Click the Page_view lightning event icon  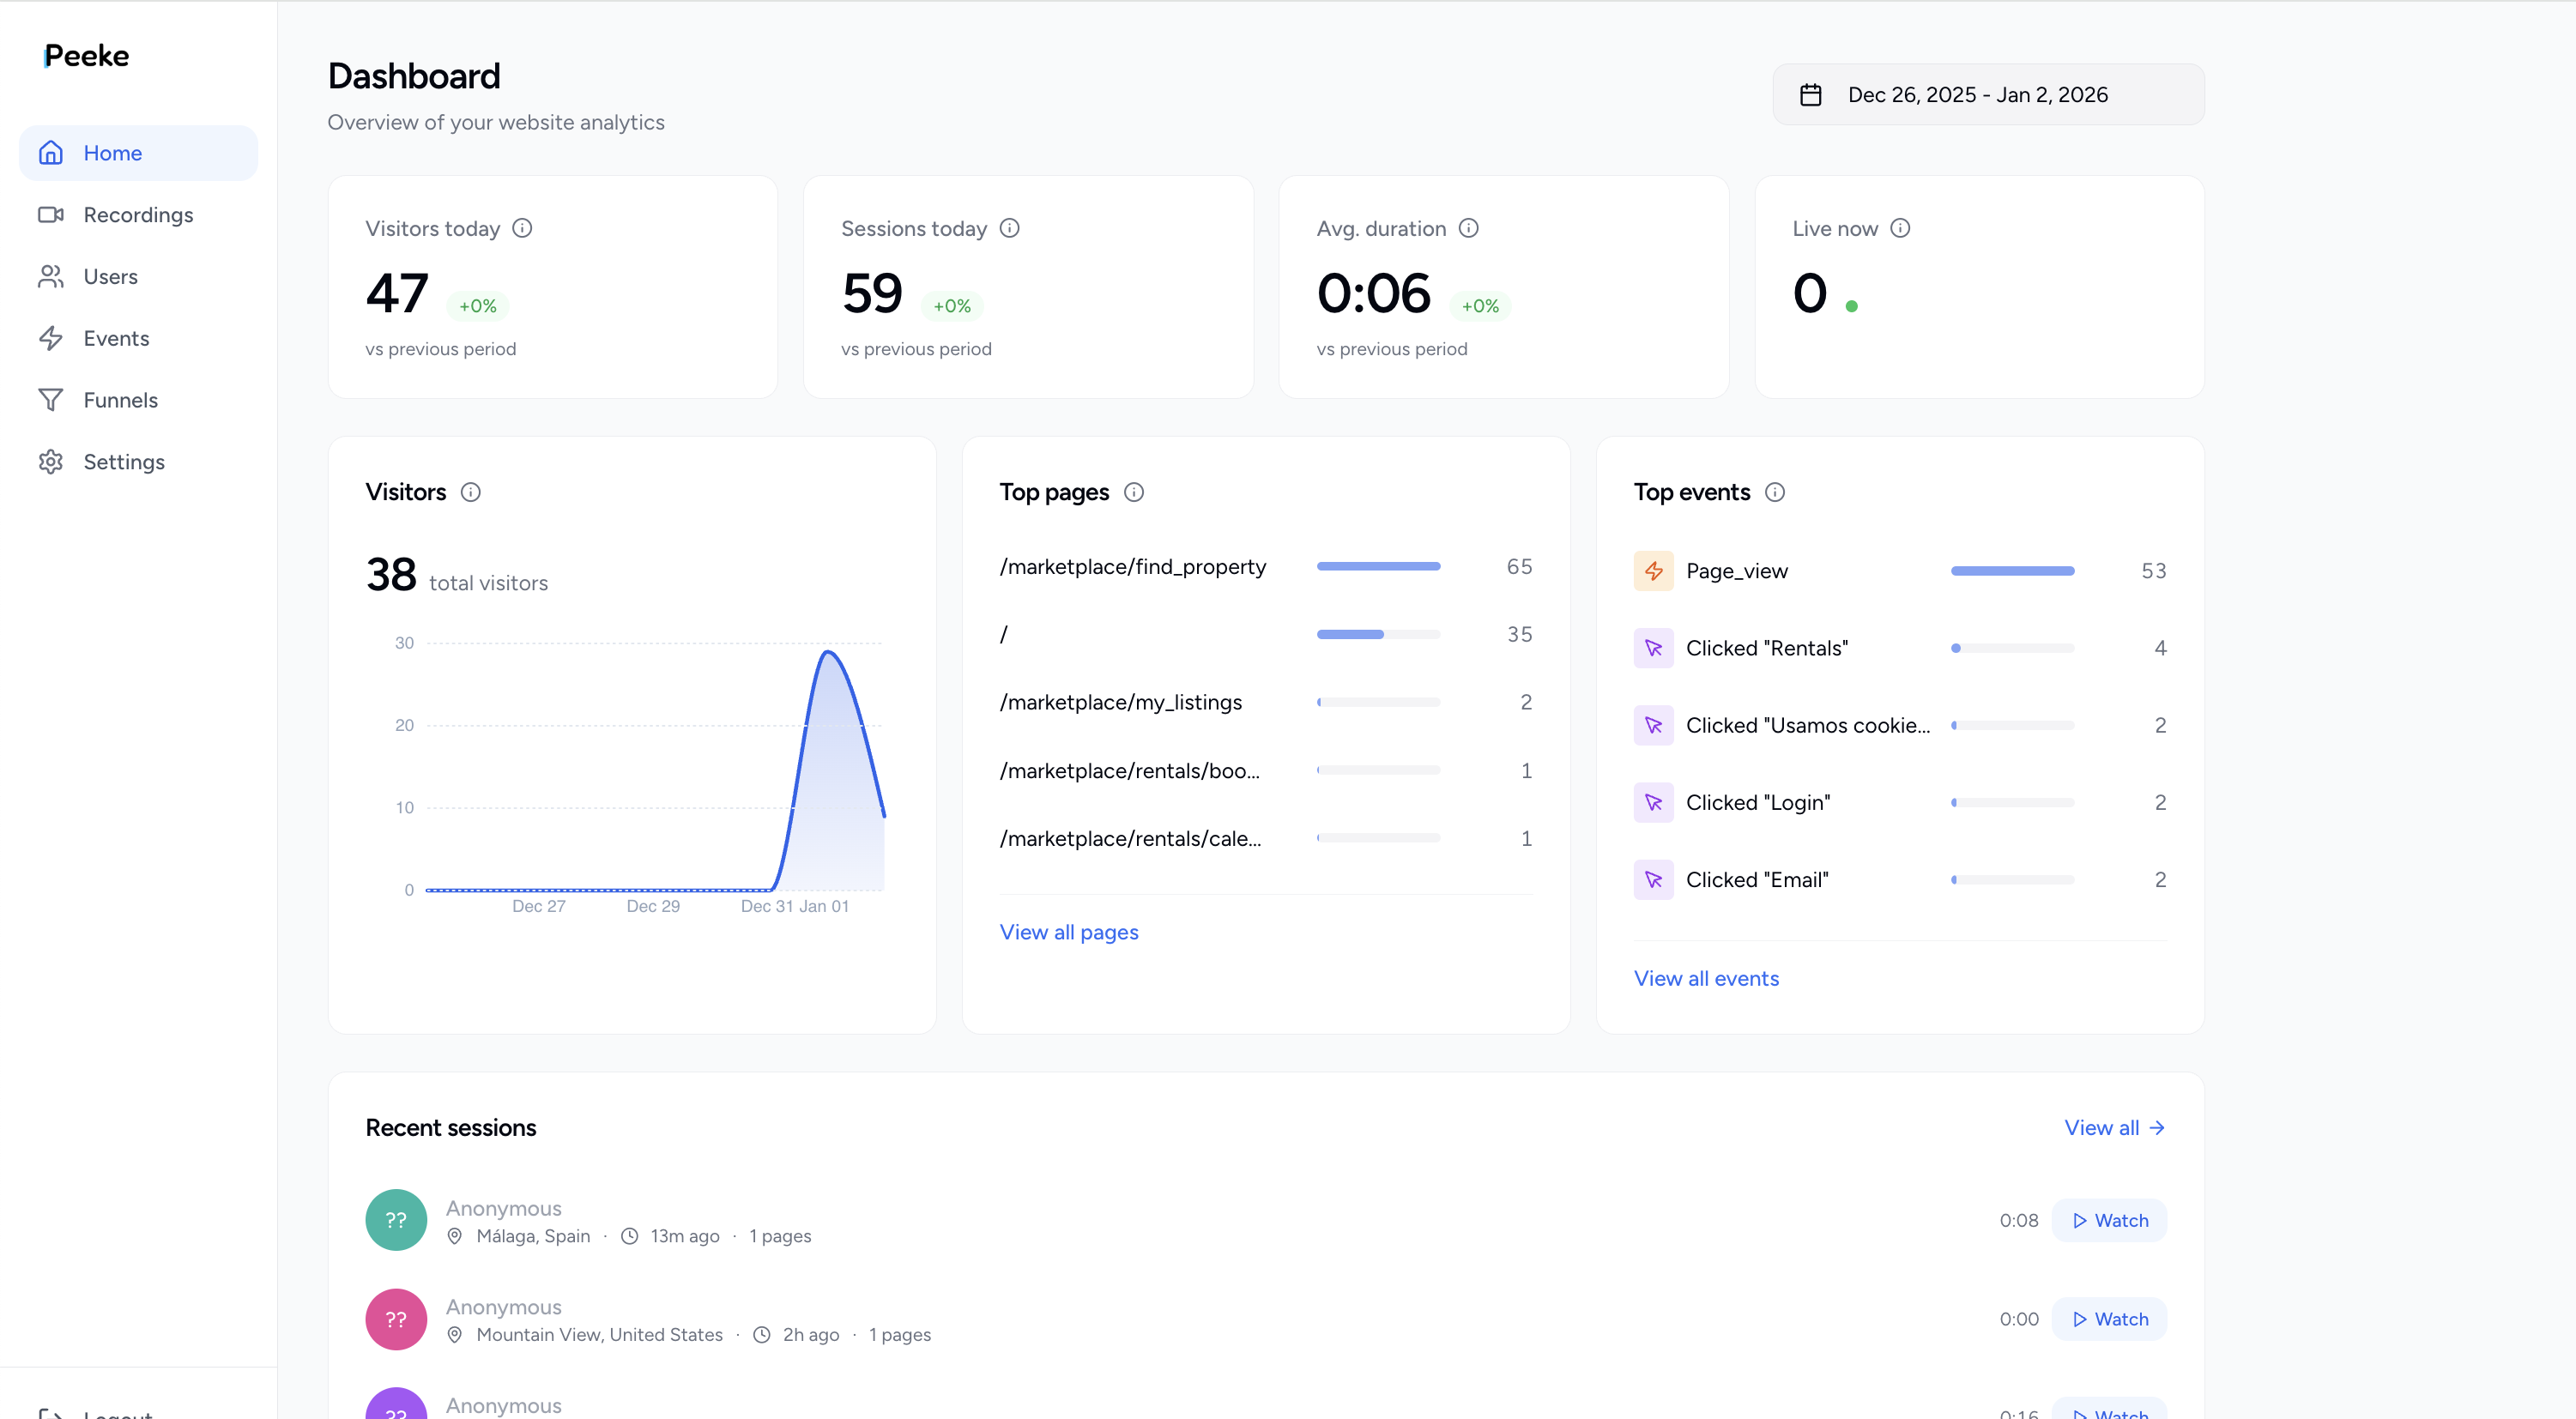[x=1653, y=571]
